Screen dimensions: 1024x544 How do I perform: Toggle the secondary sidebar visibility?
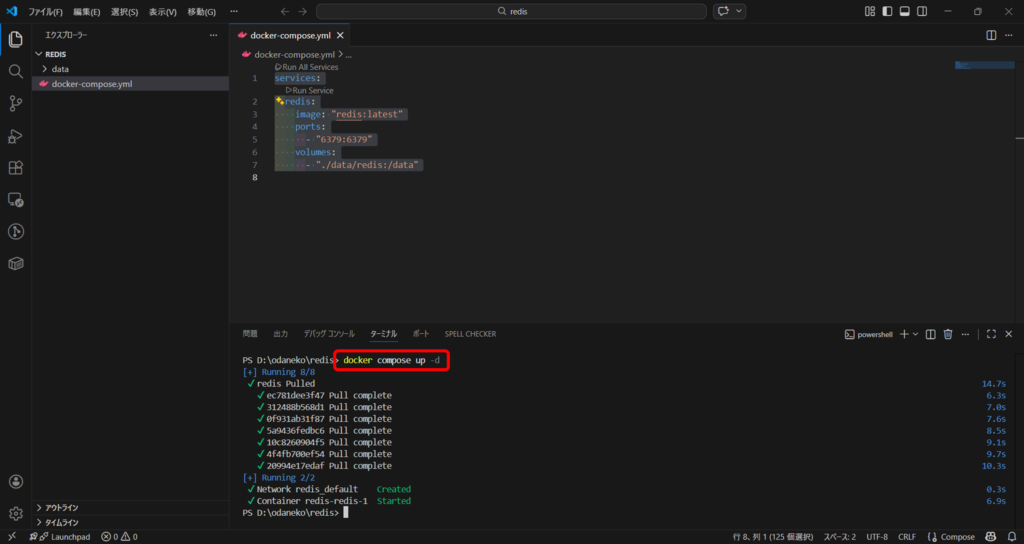pyautogui.click(x=921, y=11)
